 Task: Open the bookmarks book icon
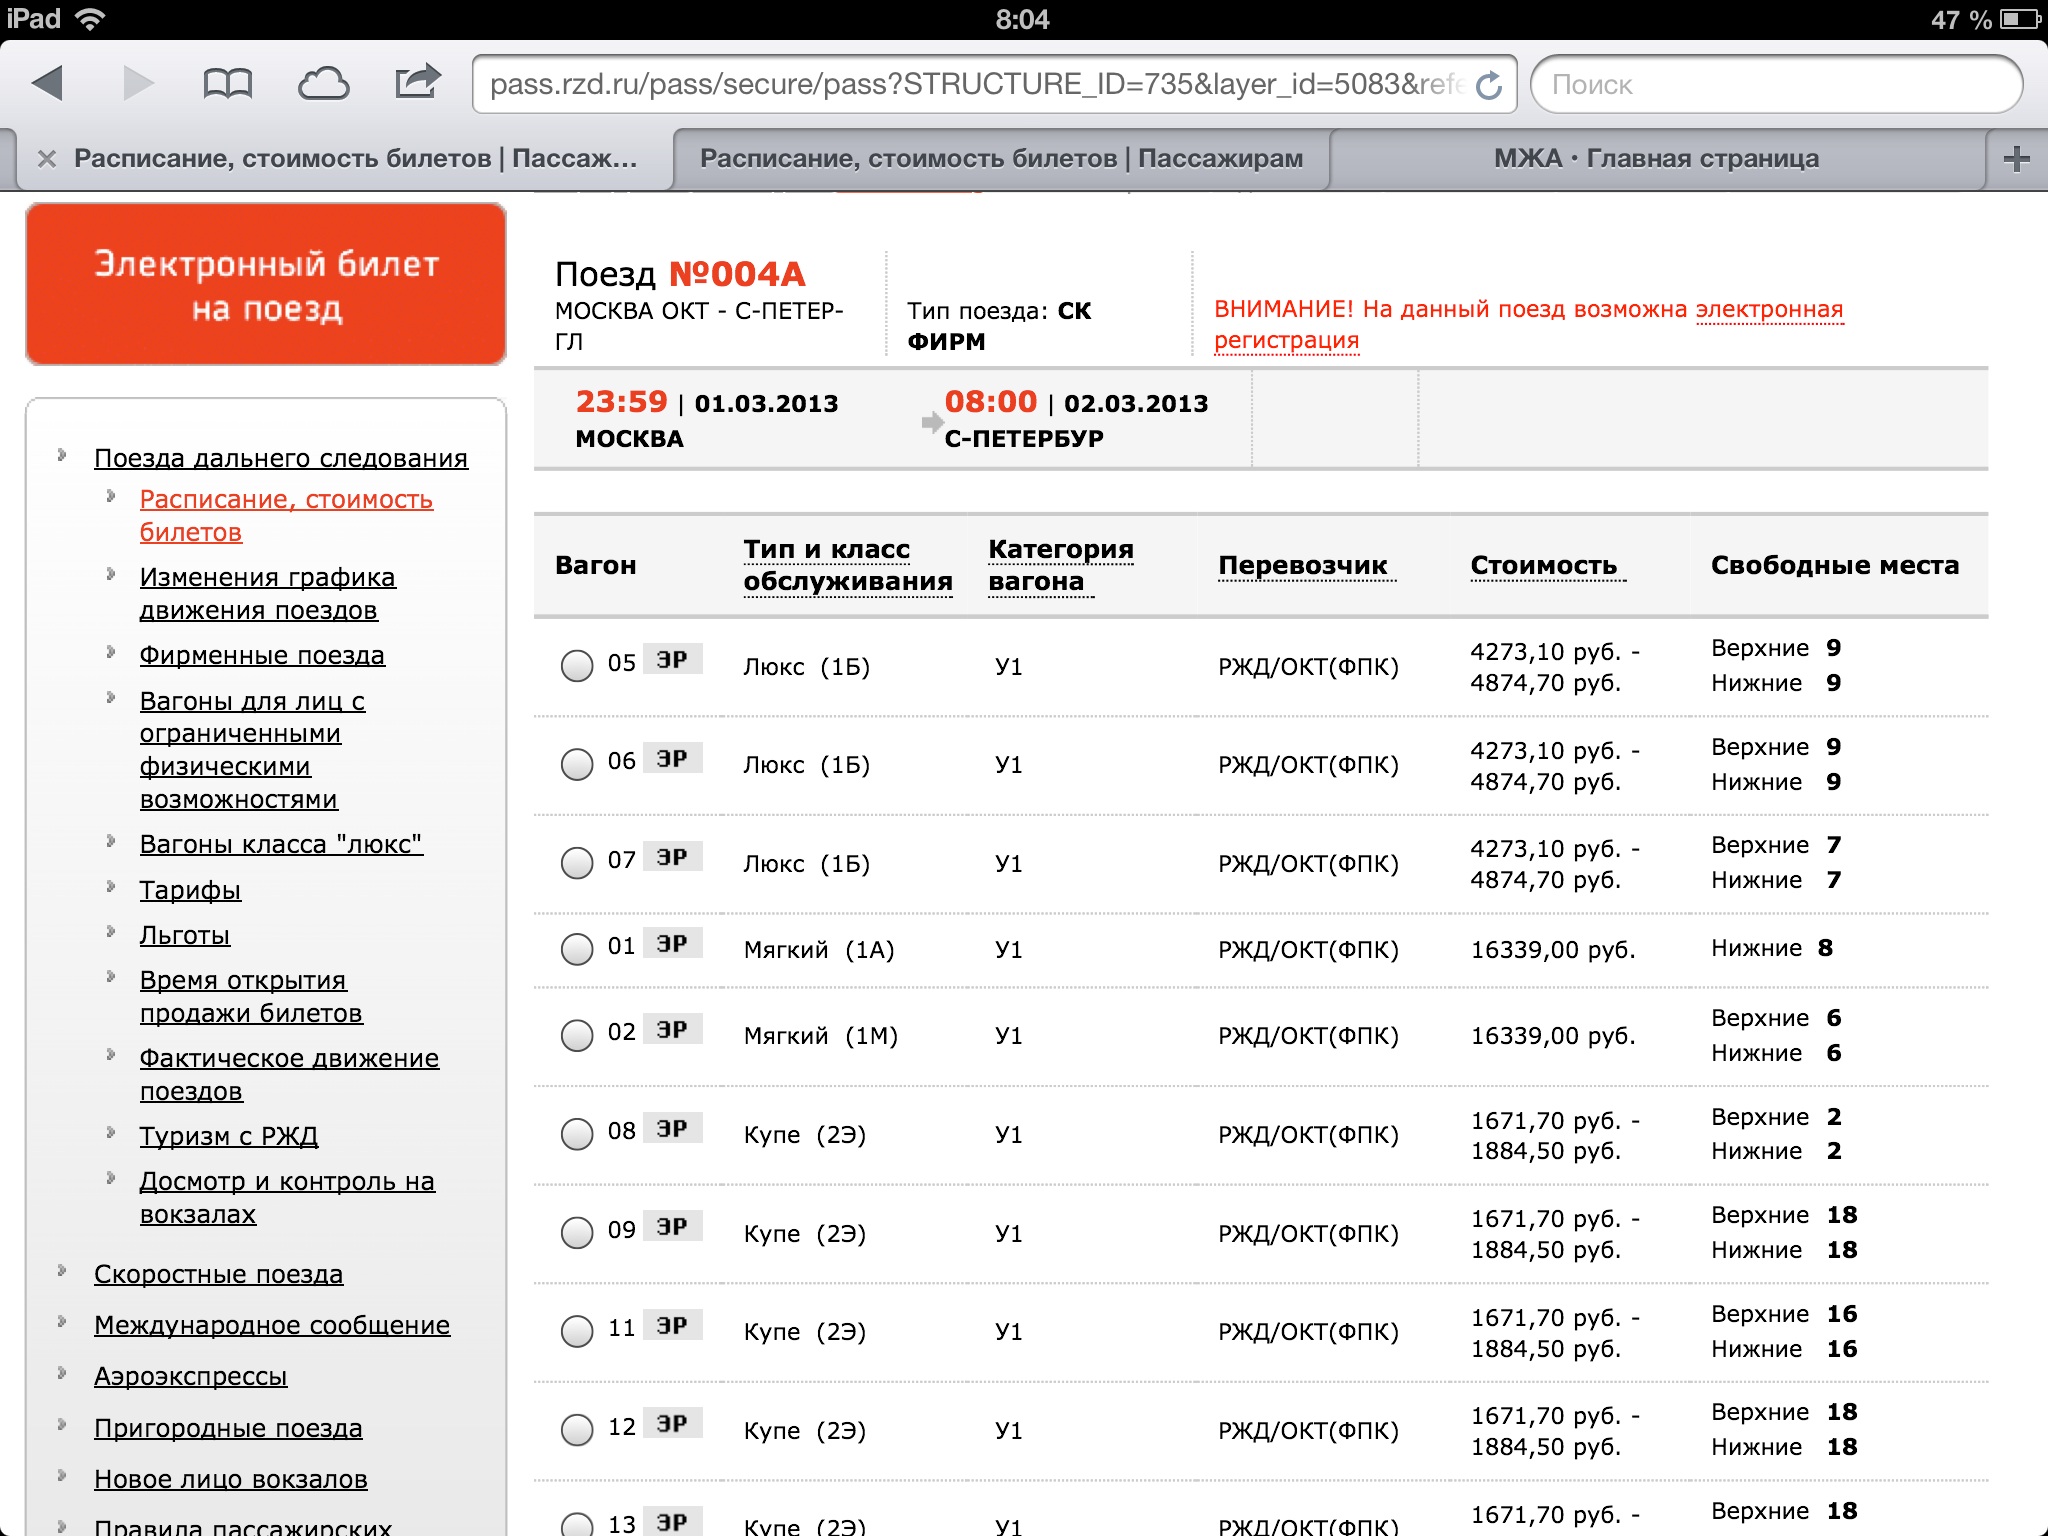click(x=227, y=84)
